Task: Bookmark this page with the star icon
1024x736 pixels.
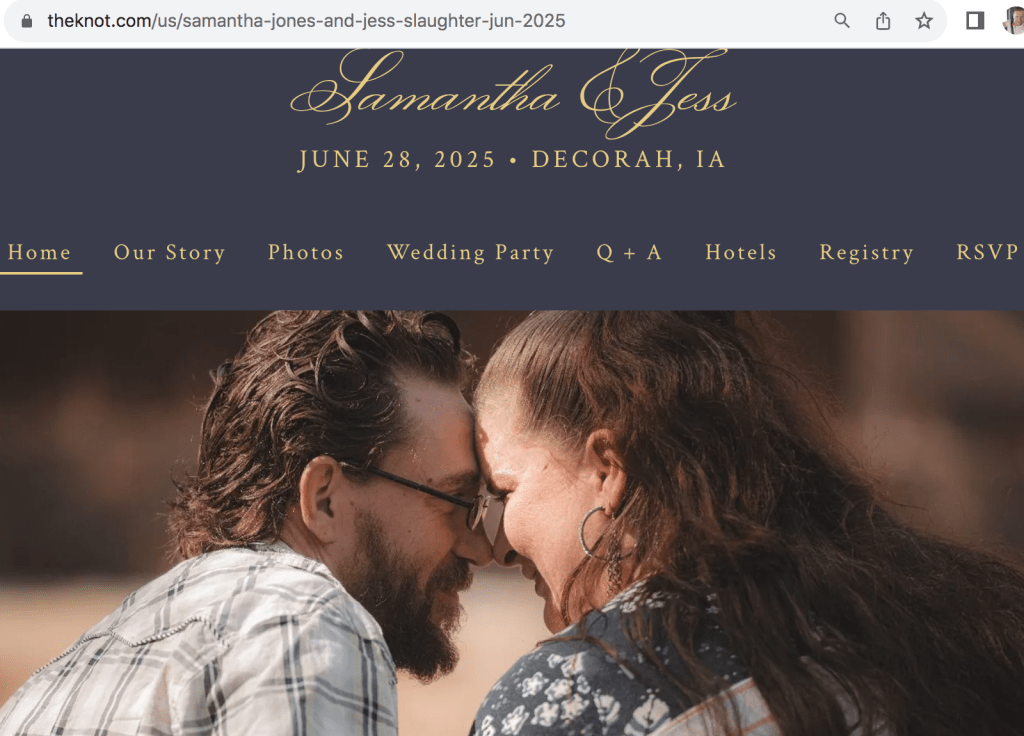Action: point(923,21)
